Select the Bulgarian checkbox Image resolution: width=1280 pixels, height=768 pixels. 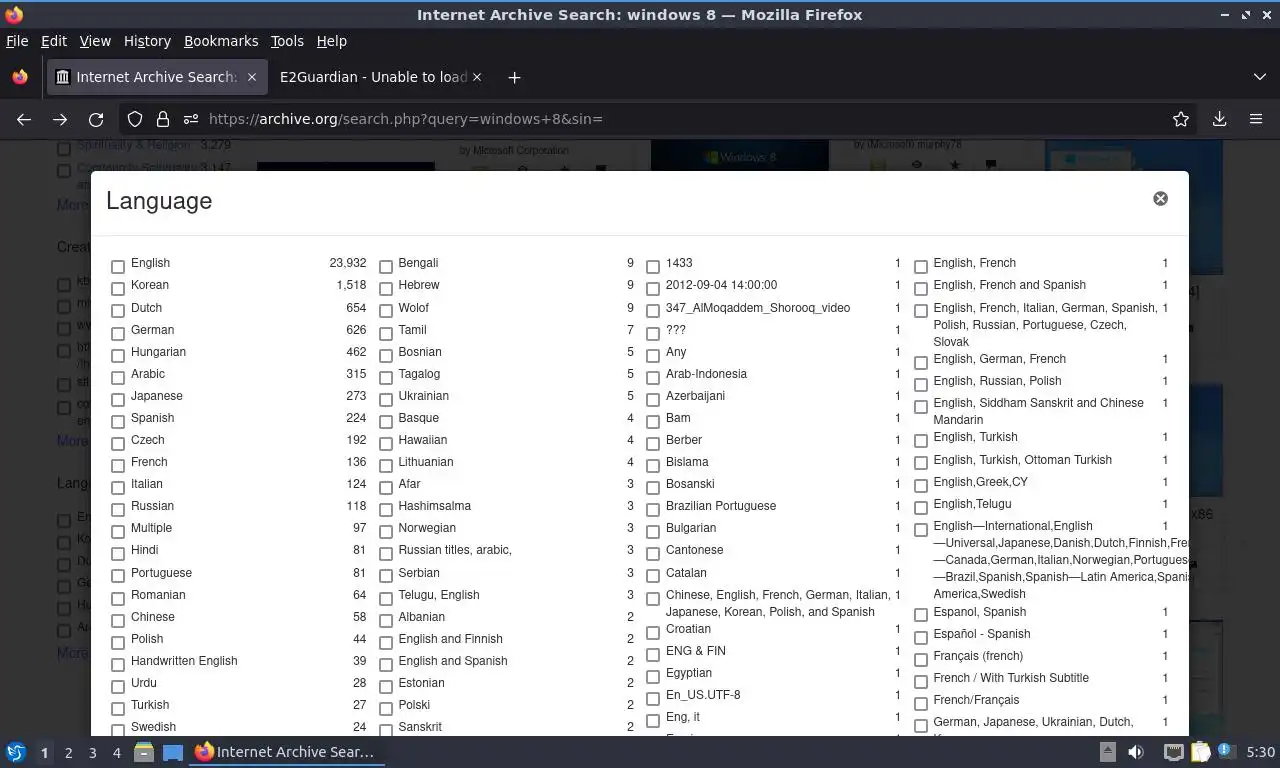653,530
